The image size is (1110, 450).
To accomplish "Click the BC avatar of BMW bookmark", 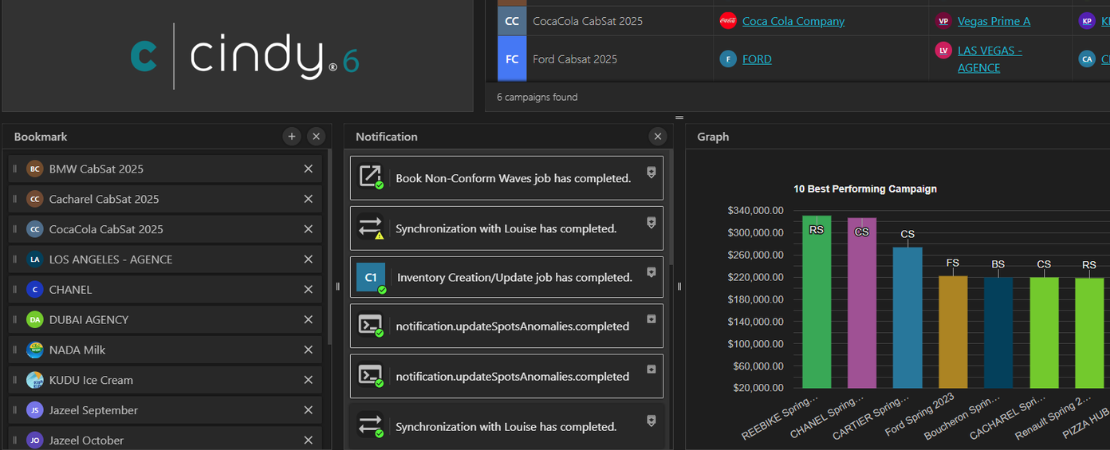I will coord(35,169).
